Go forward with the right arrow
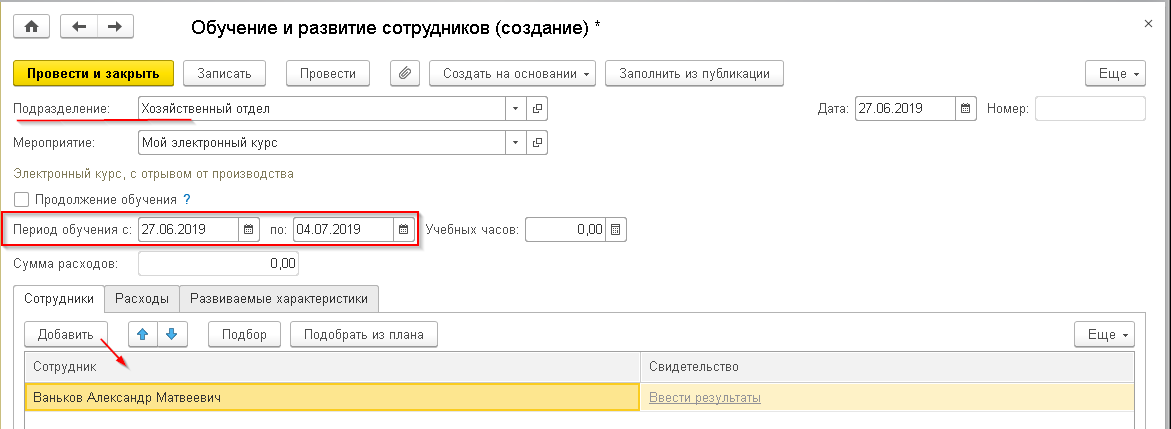 point(115,26)
